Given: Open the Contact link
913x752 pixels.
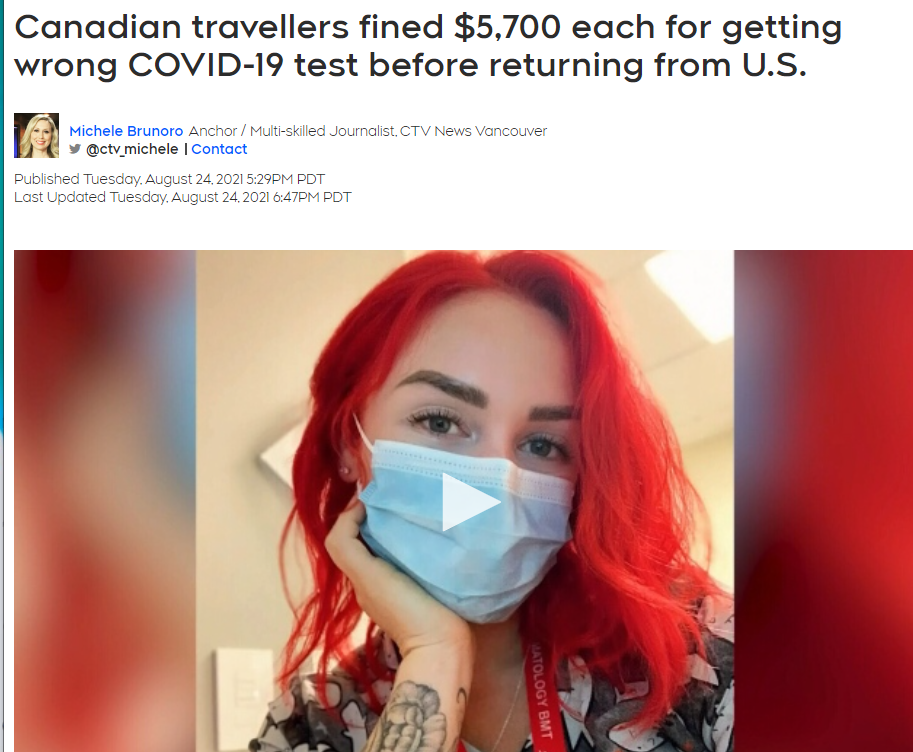Looking at the screenshot, I should pyautogui.click(x=219, y=149).
